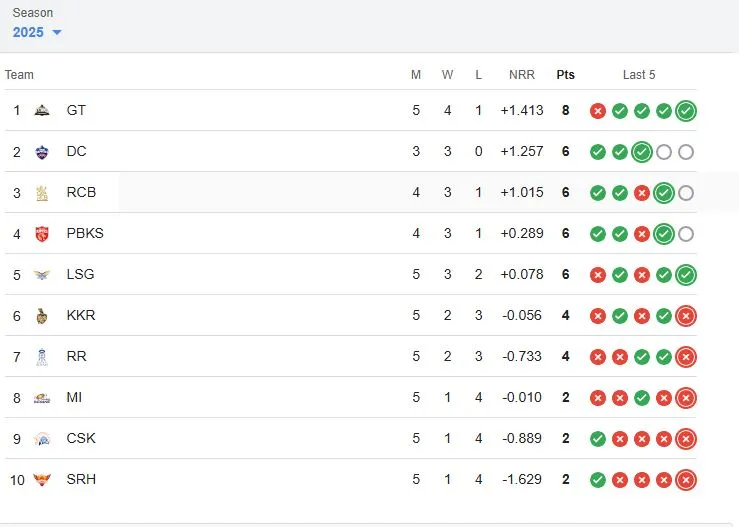The height and width of the screenshot is (527, 739).
Task: Open the PBKS team name link
Action: click(85, 233)
